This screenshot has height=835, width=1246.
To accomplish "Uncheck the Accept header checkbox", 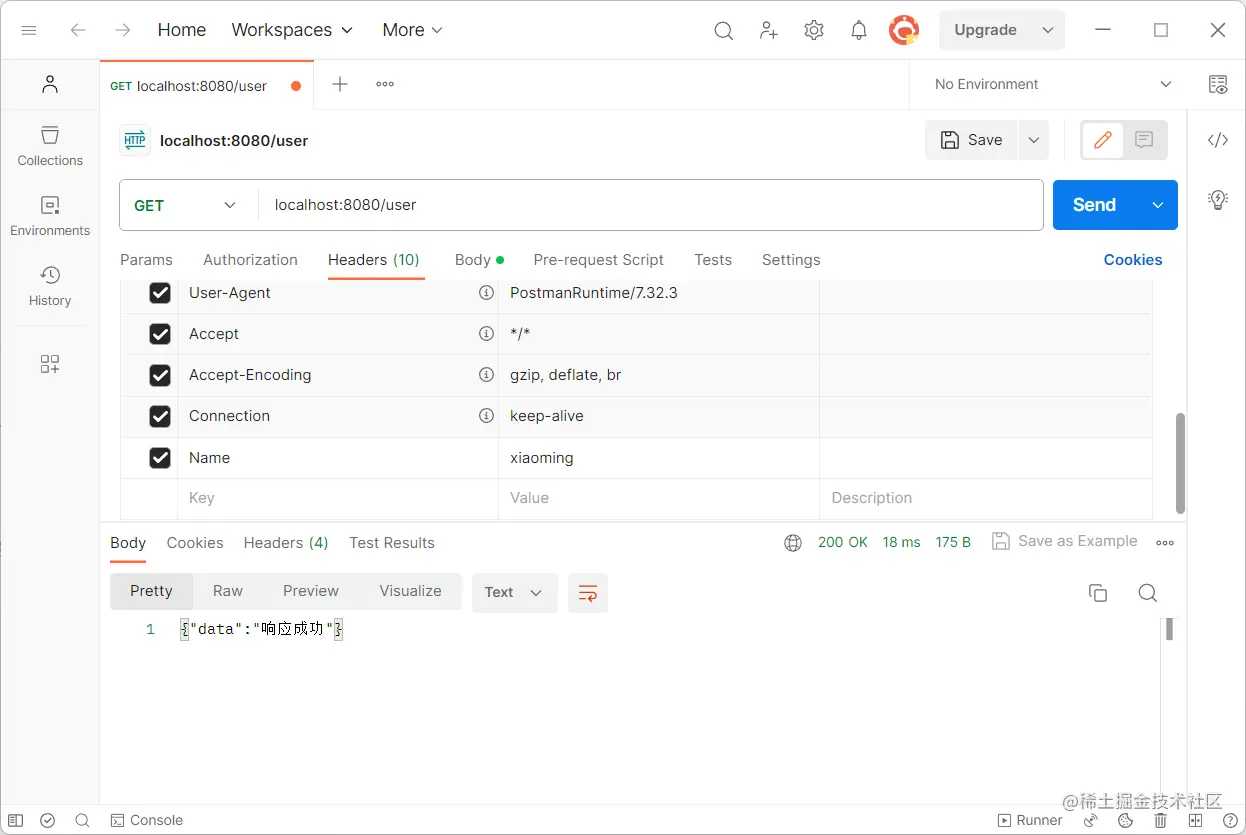I will [x=160, y=334].
